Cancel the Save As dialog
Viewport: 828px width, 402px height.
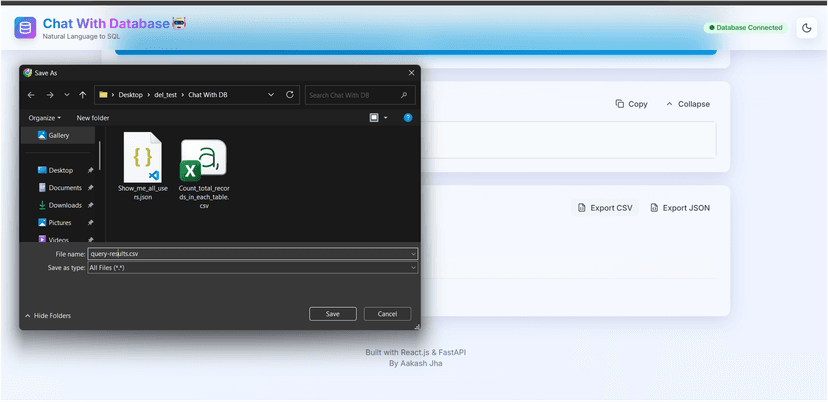pyautogui.click(x=387, y=314)
